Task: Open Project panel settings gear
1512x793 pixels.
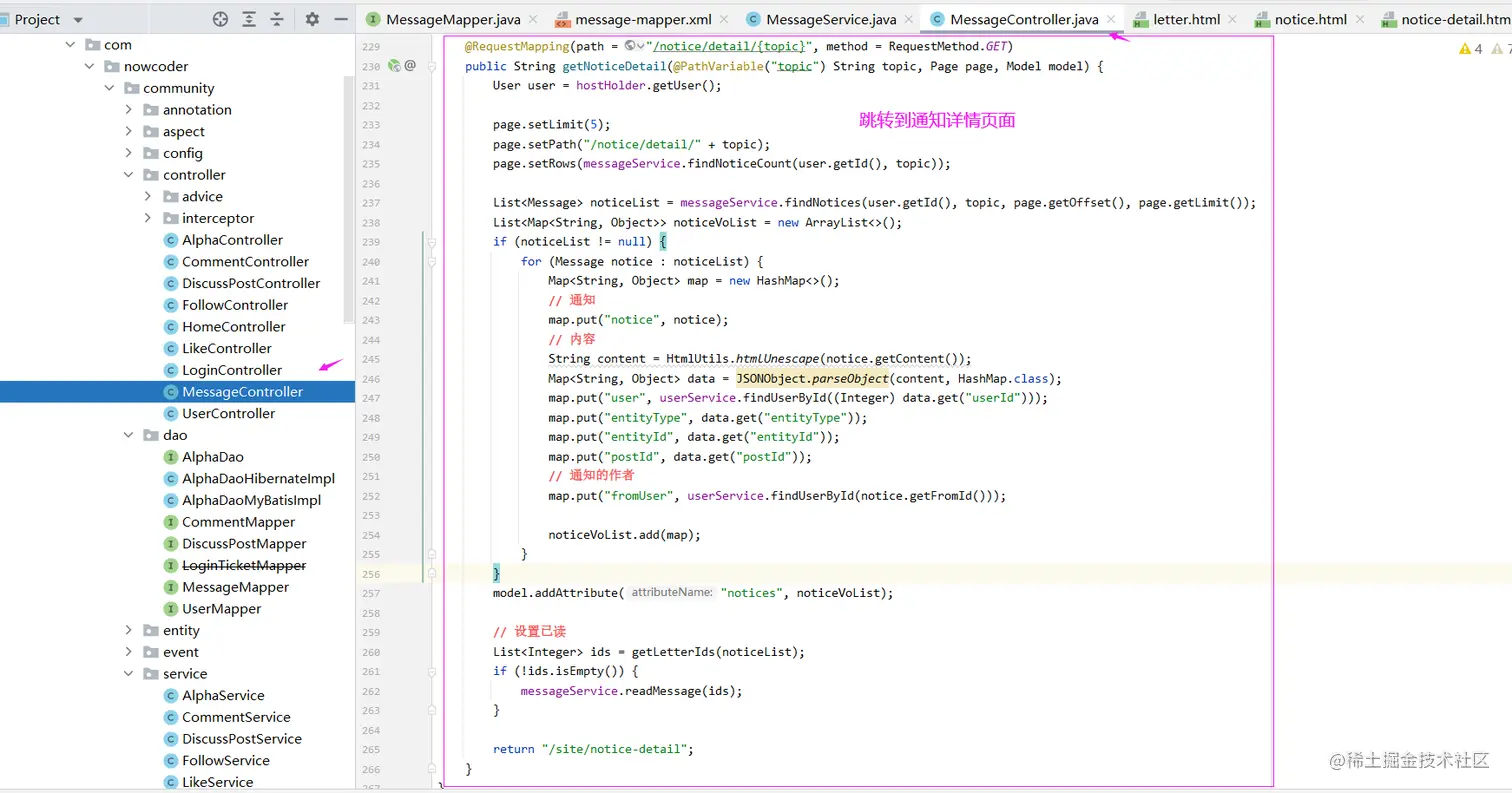Action: 312,19
